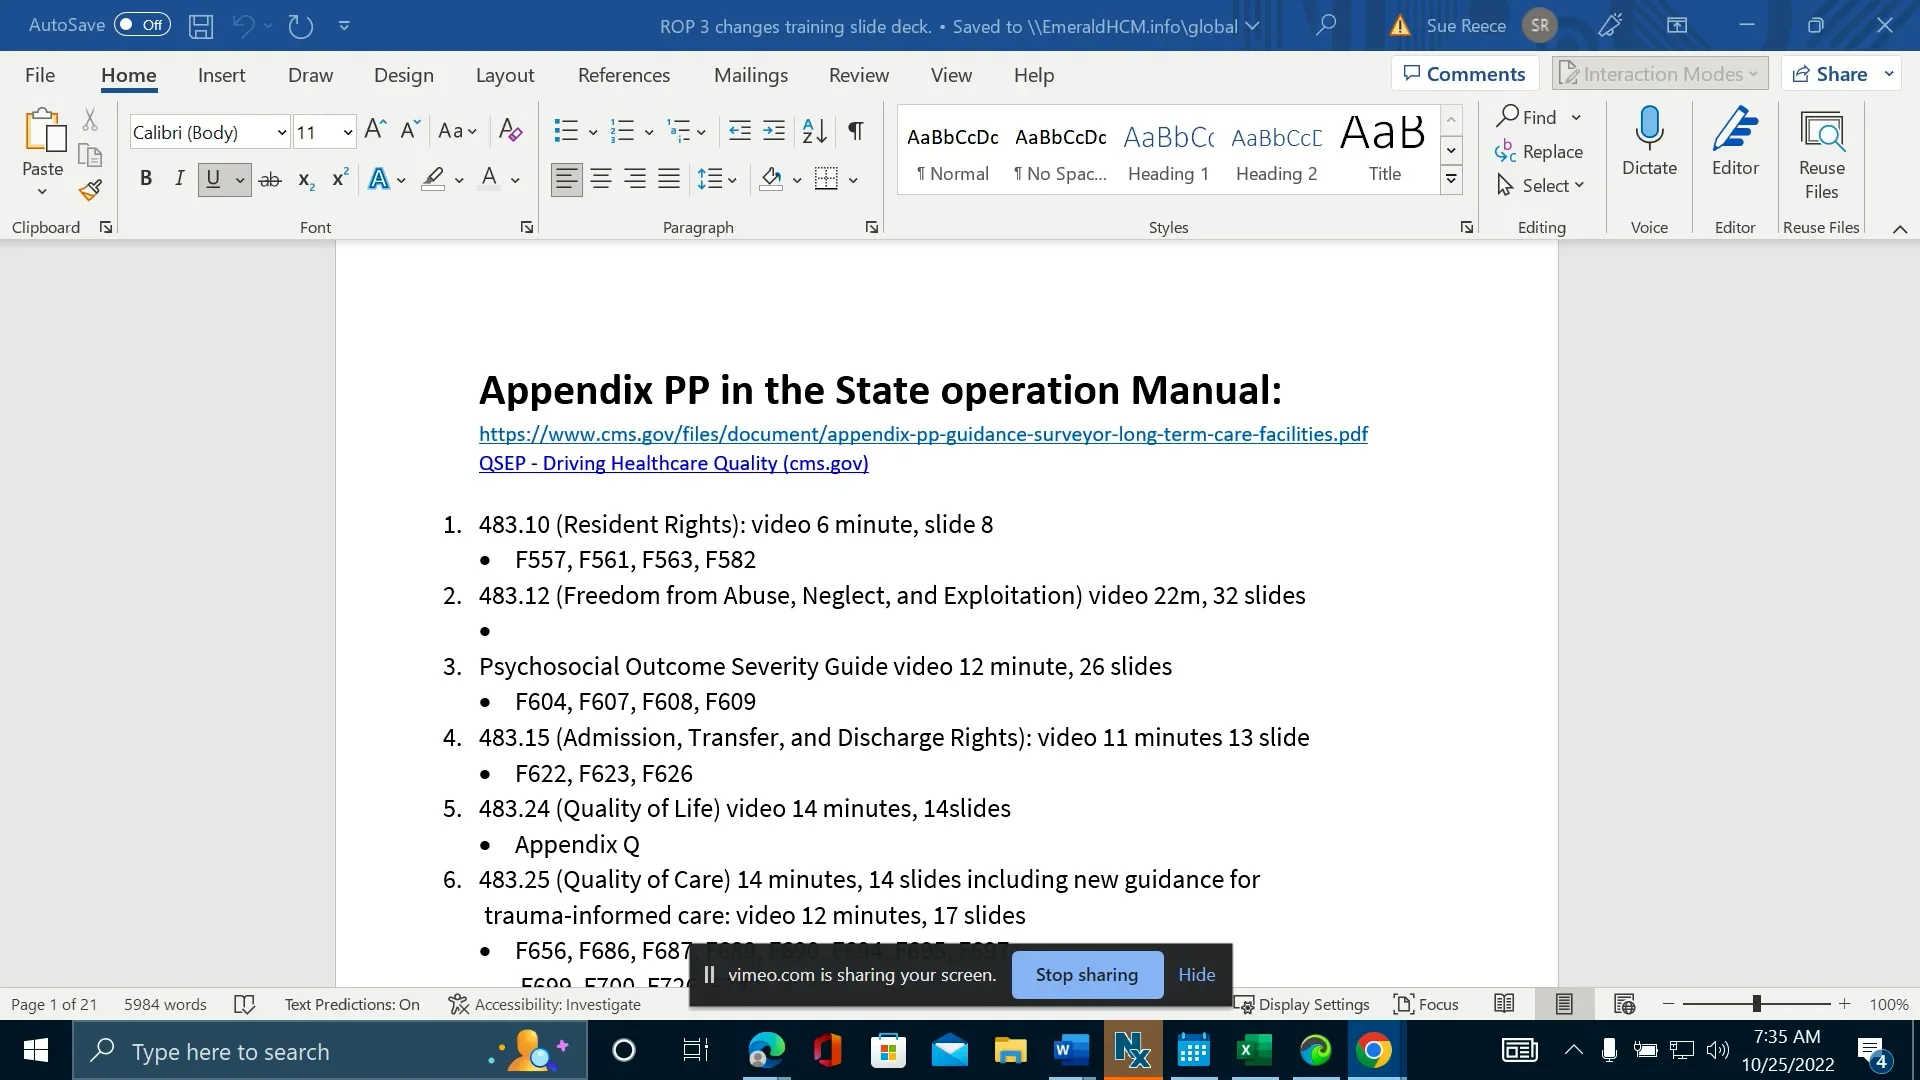Image resolution: width=1920 pixels, height=1080 pixels.
Task: Toggle the Bold button
Action: point(146,179)
